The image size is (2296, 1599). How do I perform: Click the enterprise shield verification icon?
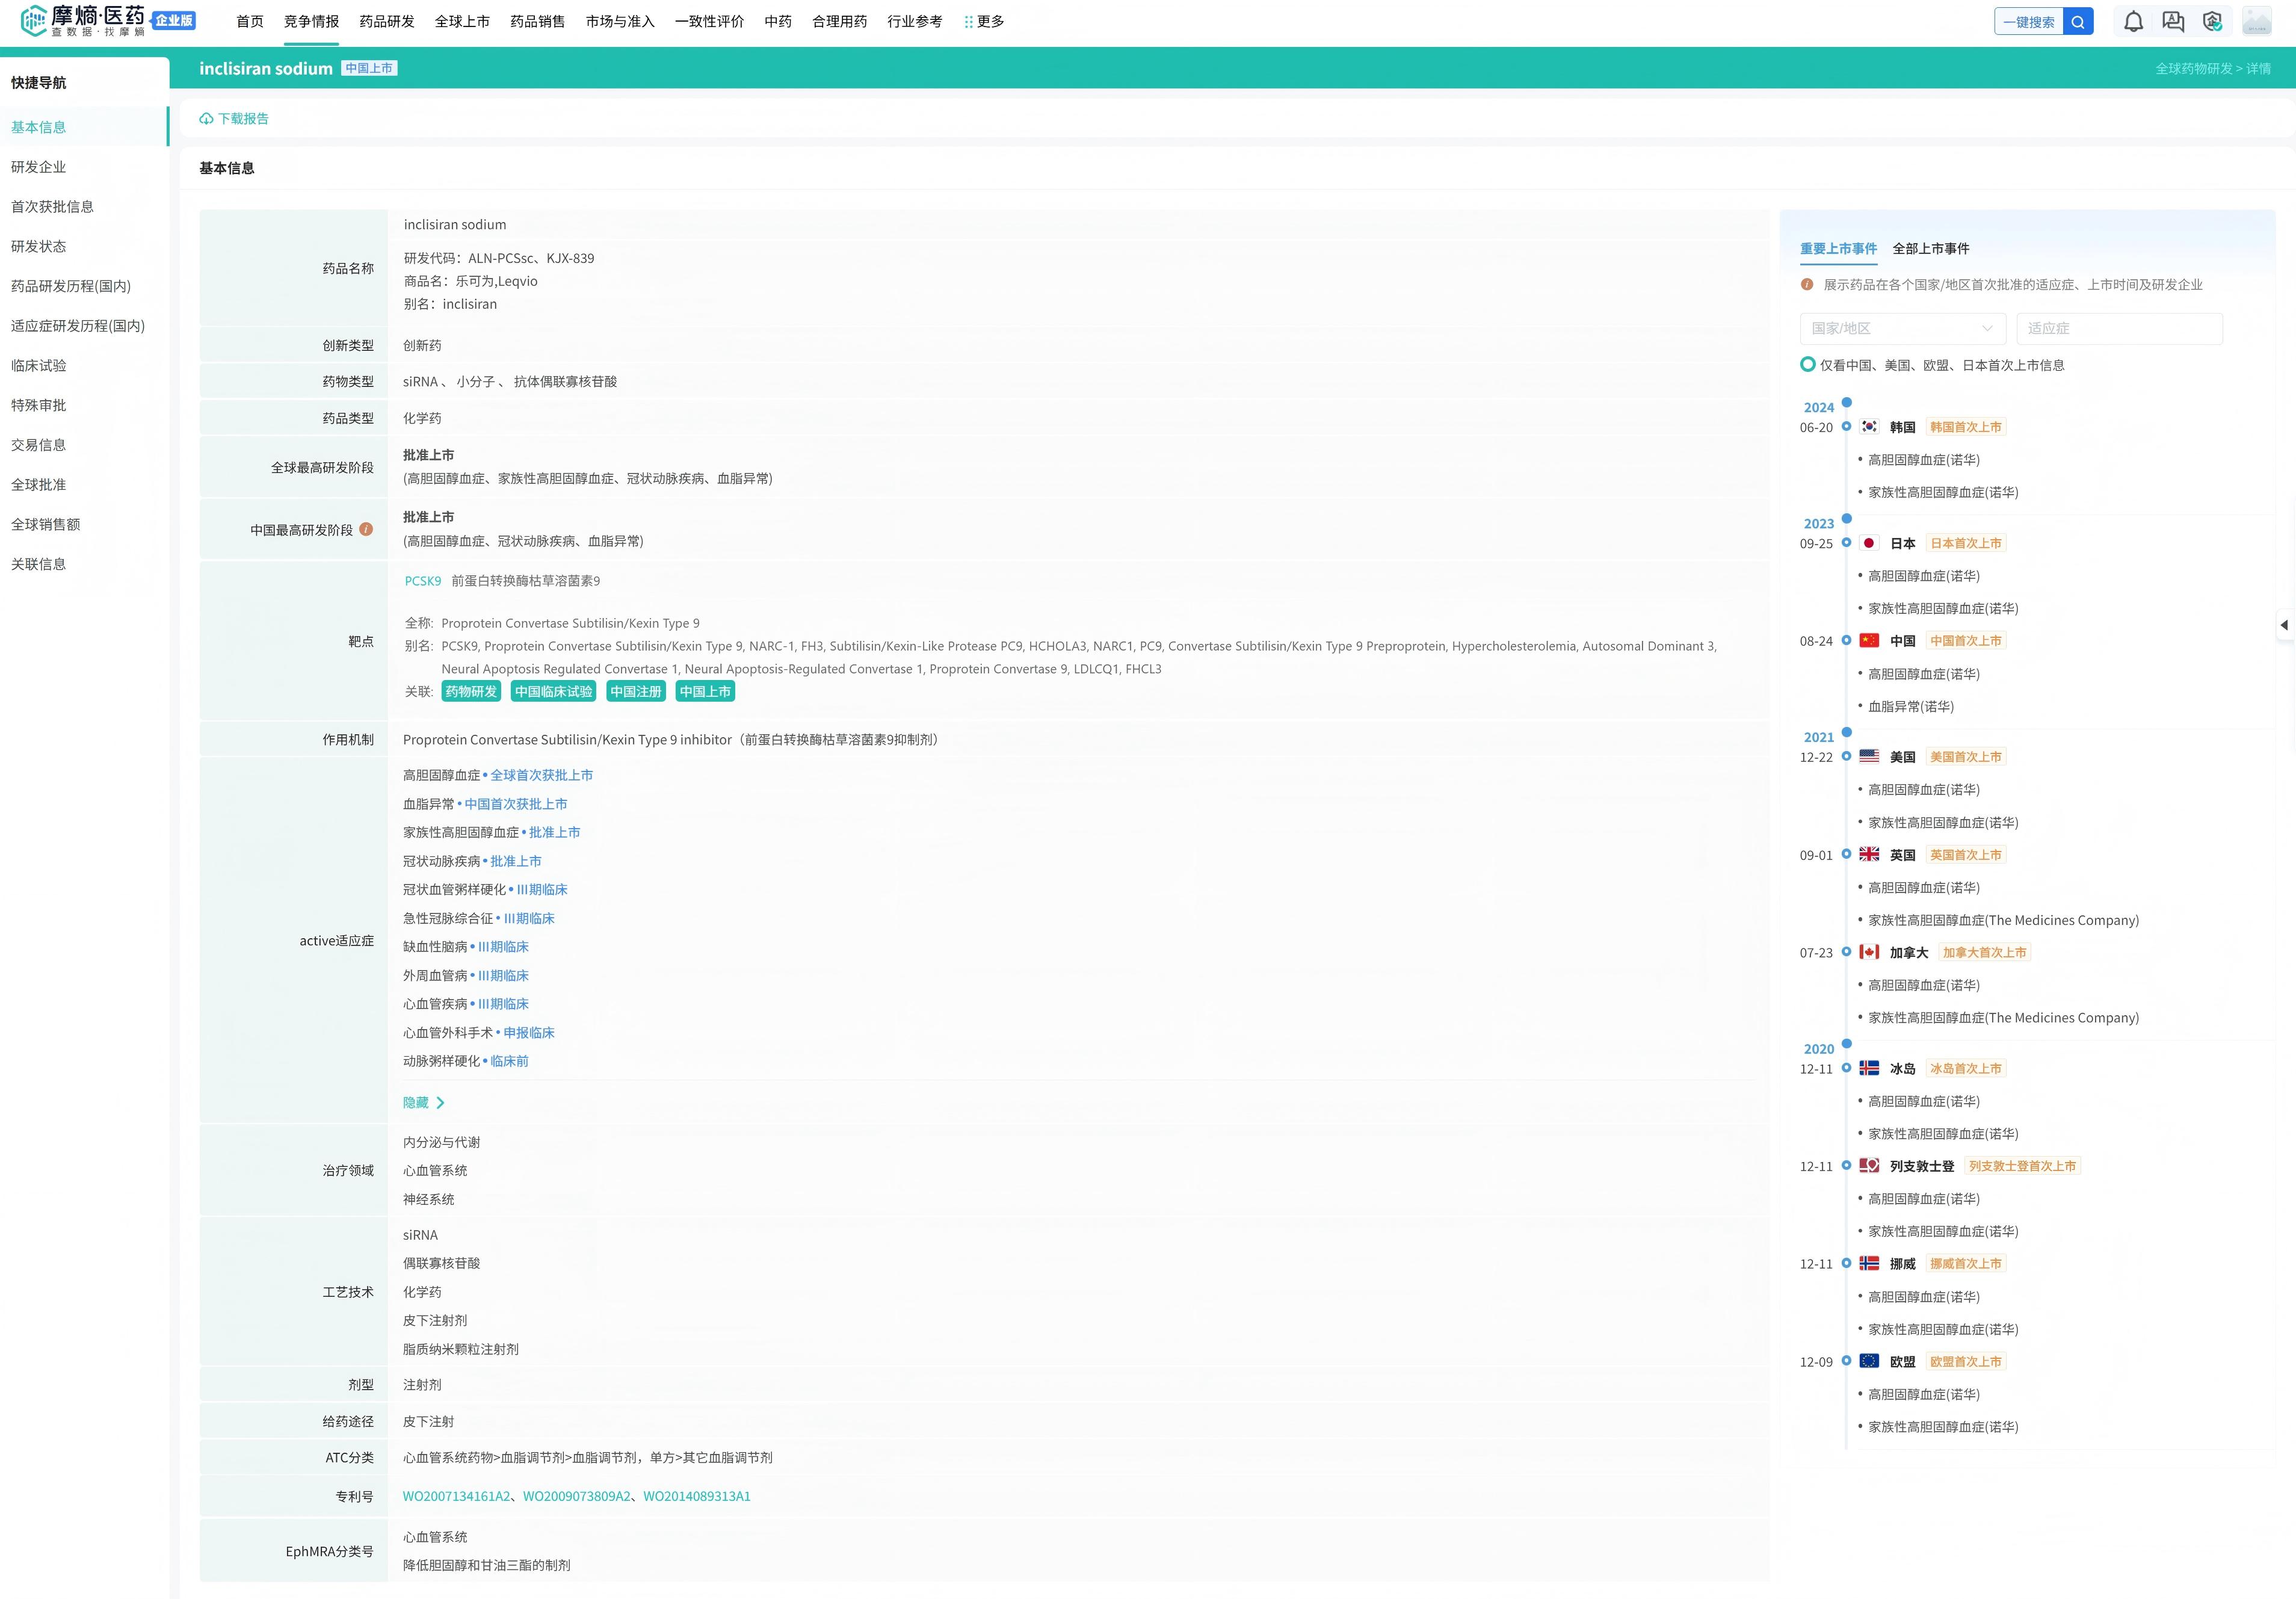tap(2212, 22)
